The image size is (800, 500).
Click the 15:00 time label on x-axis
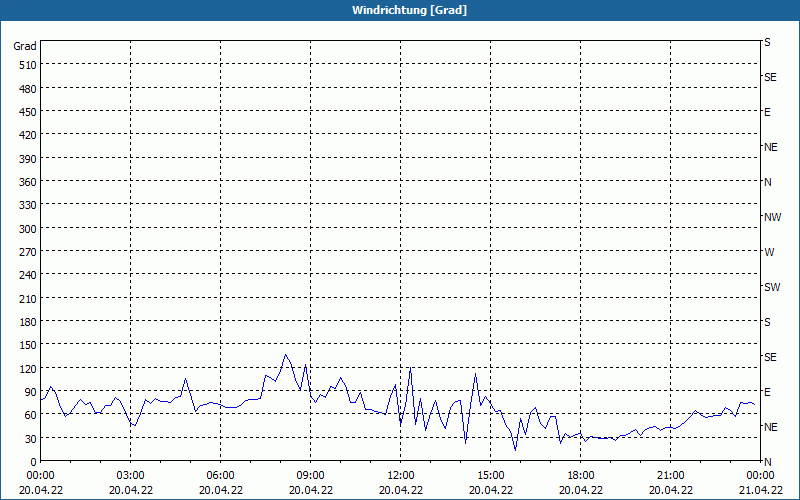(x=490, y=475)
